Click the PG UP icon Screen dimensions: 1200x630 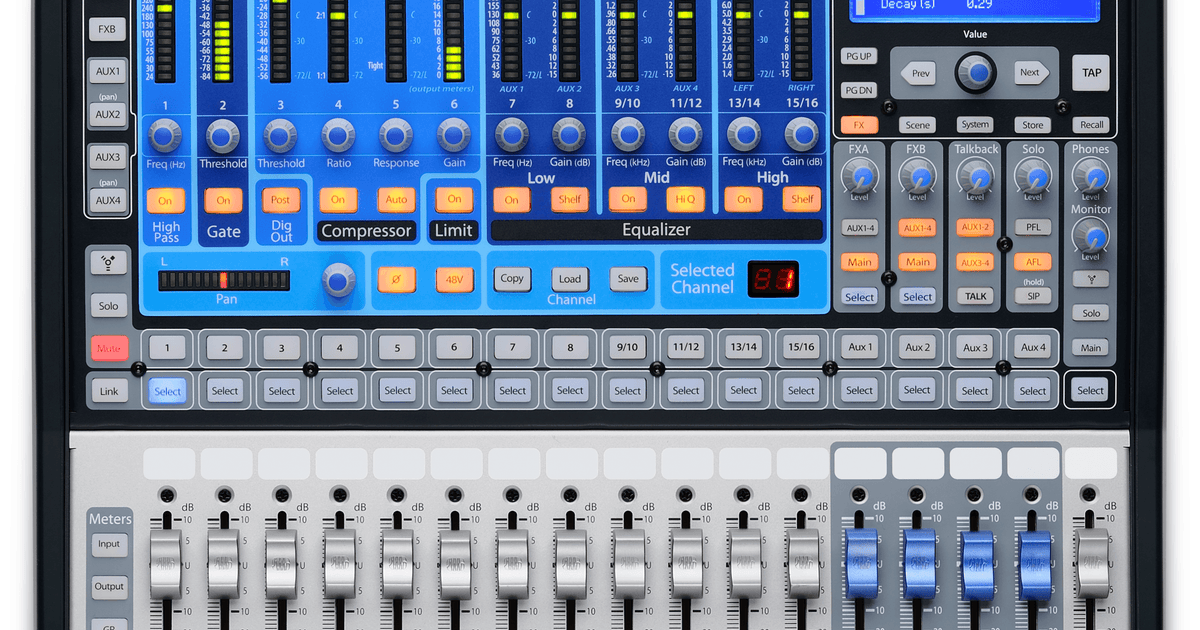(x=858, y=56)
